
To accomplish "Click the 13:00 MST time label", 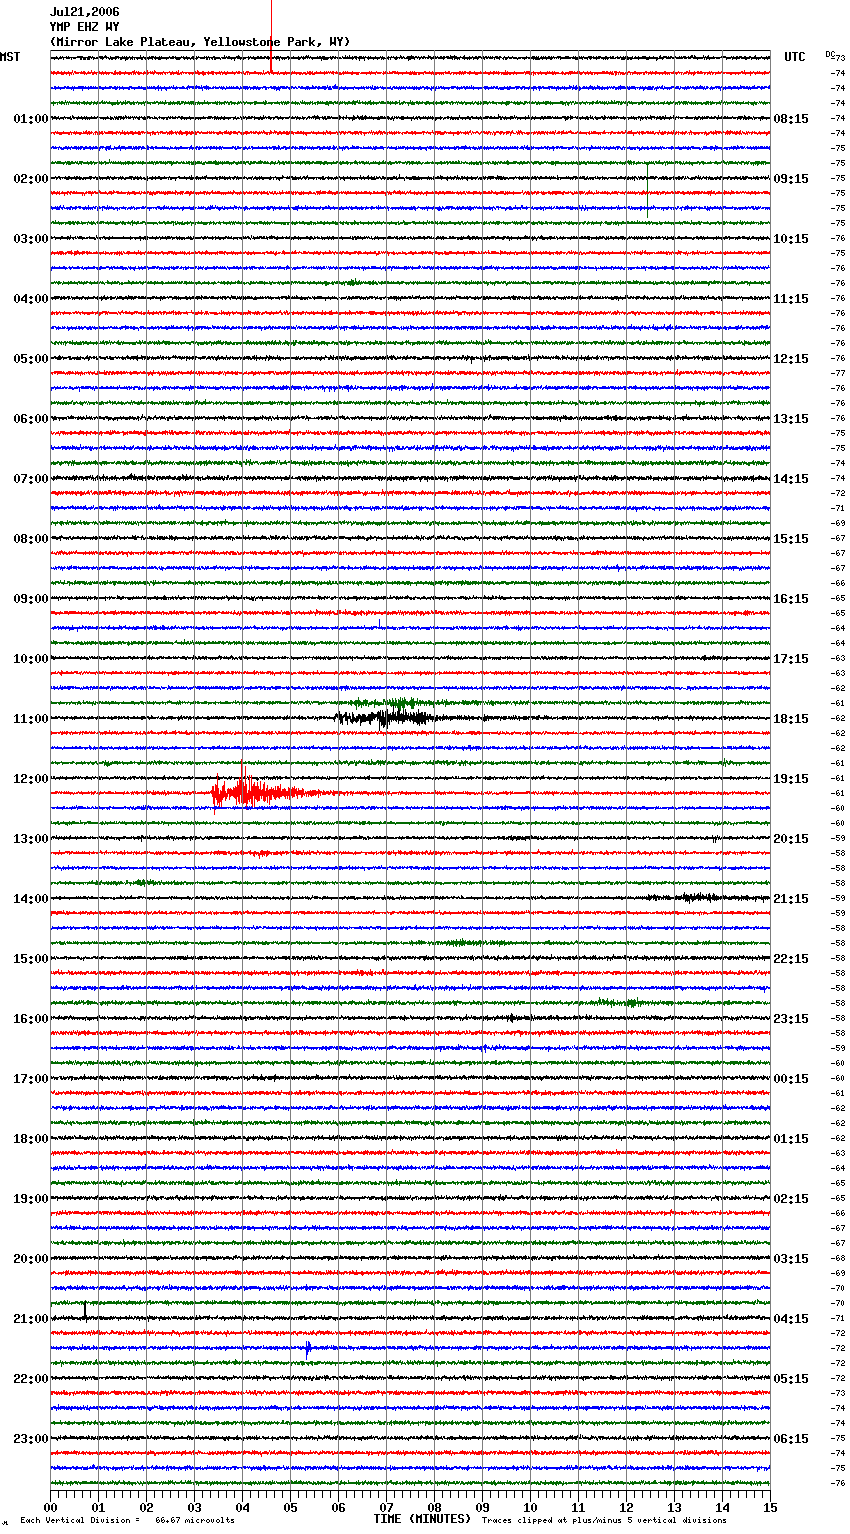I will [31, 839].
